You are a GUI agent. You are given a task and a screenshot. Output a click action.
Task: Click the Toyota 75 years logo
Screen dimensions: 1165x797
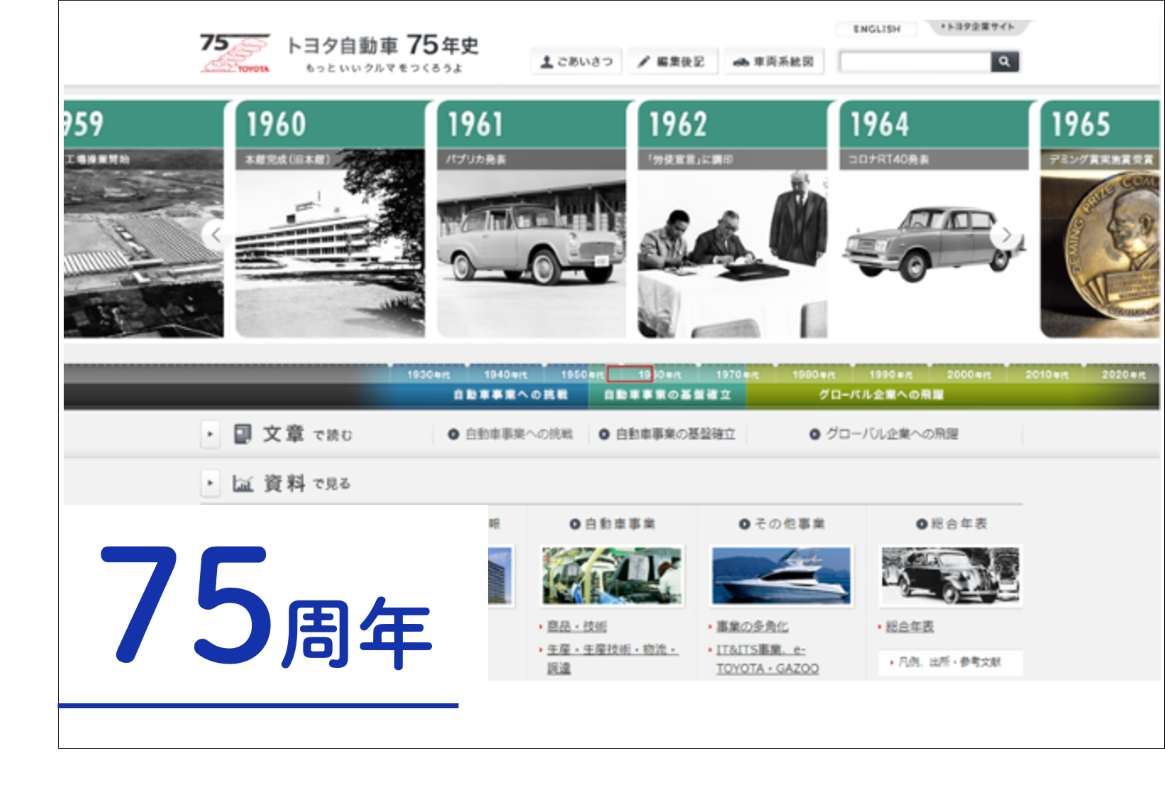(235, 53)
